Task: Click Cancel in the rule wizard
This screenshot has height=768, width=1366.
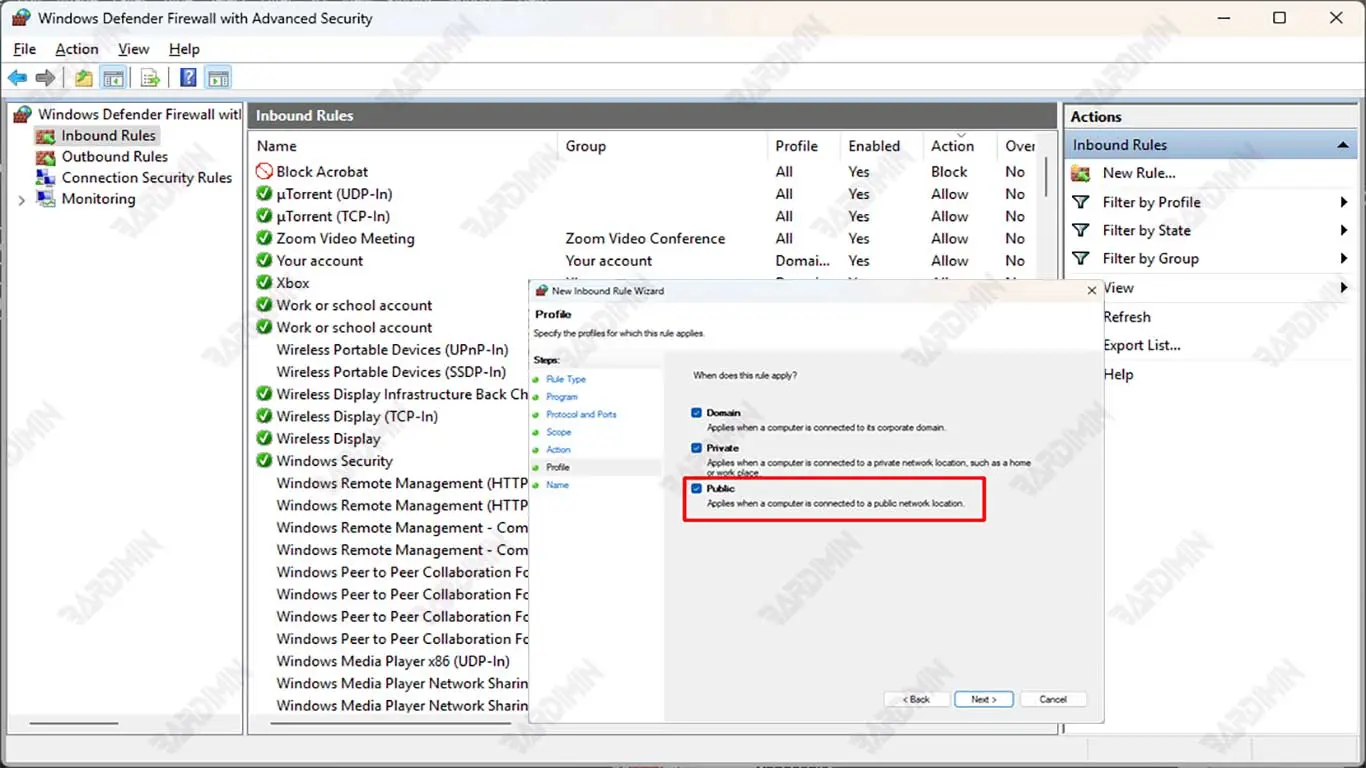Action: 1052,699
